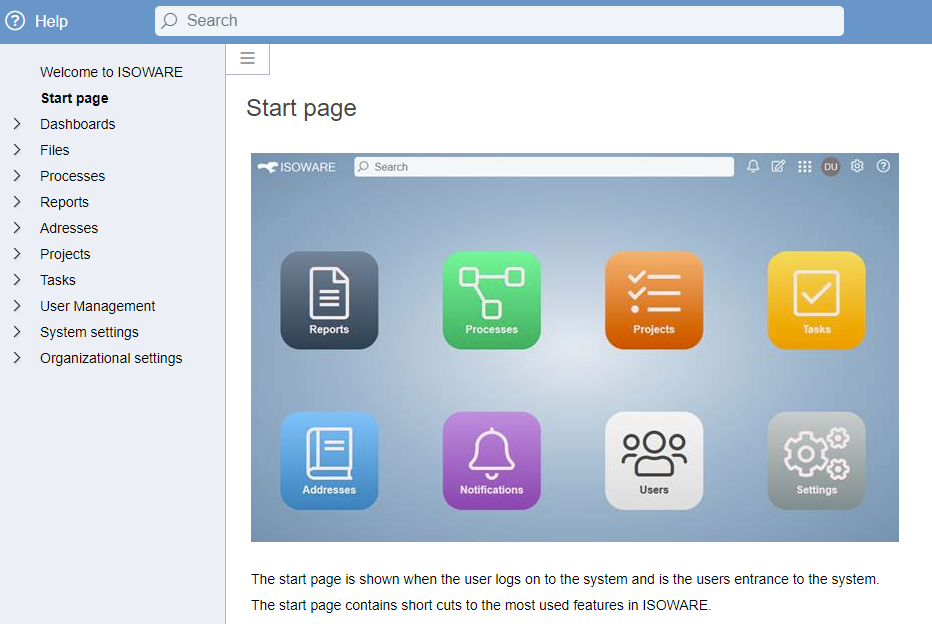Open the Adresses topic in sidebar
This screenshot has width=932, height=624.
69,228
